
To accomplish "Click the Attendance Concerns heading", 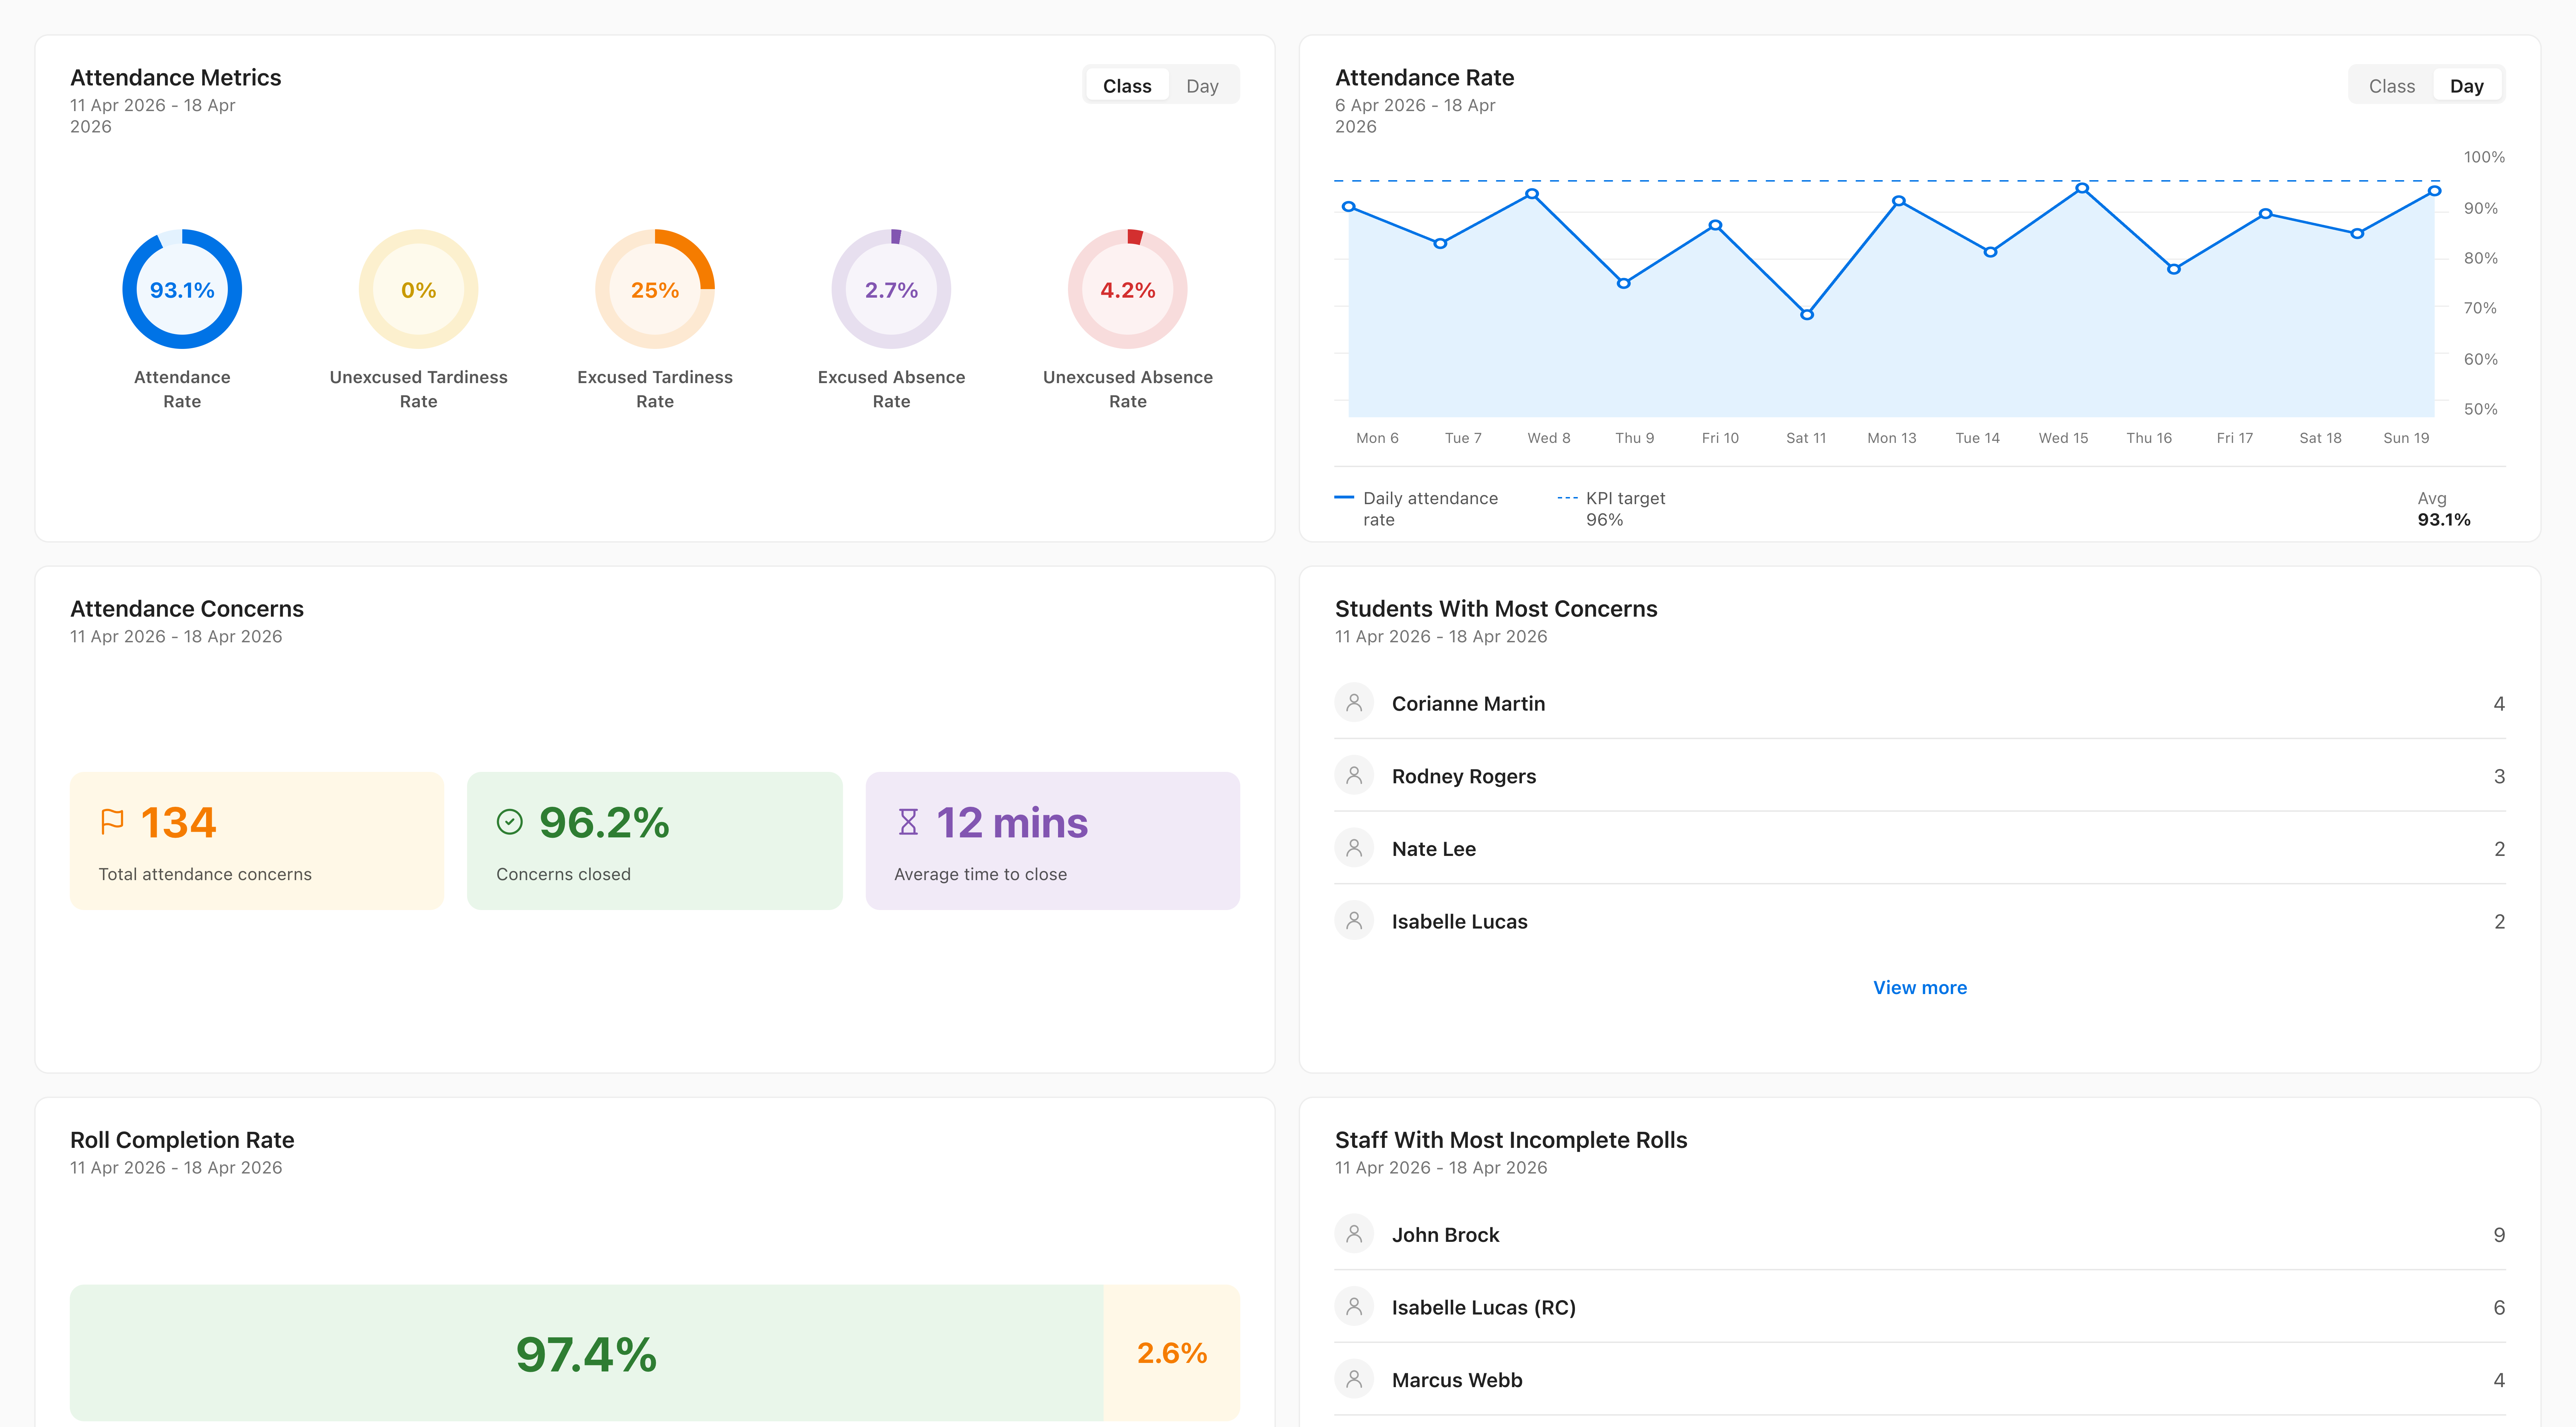I will pos(187,608).
